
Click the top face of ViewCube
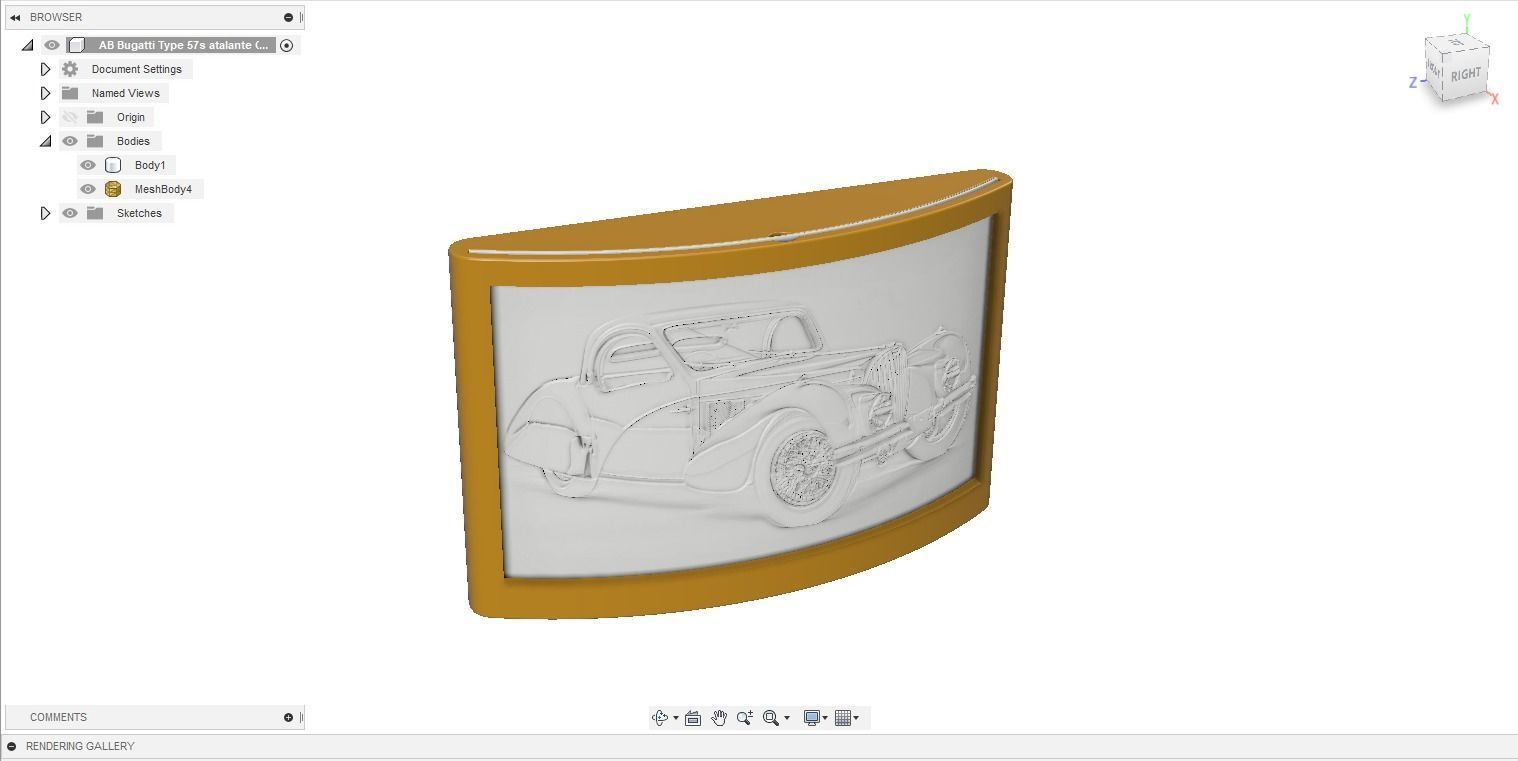1456,43
